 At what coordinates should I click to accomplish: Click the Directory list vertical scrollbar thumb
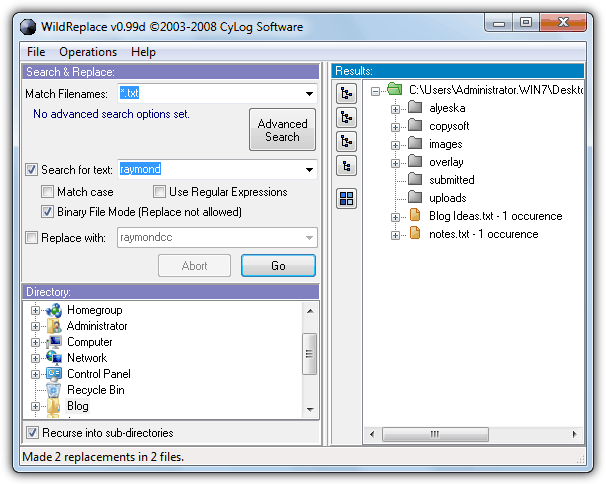click(309, 354)
